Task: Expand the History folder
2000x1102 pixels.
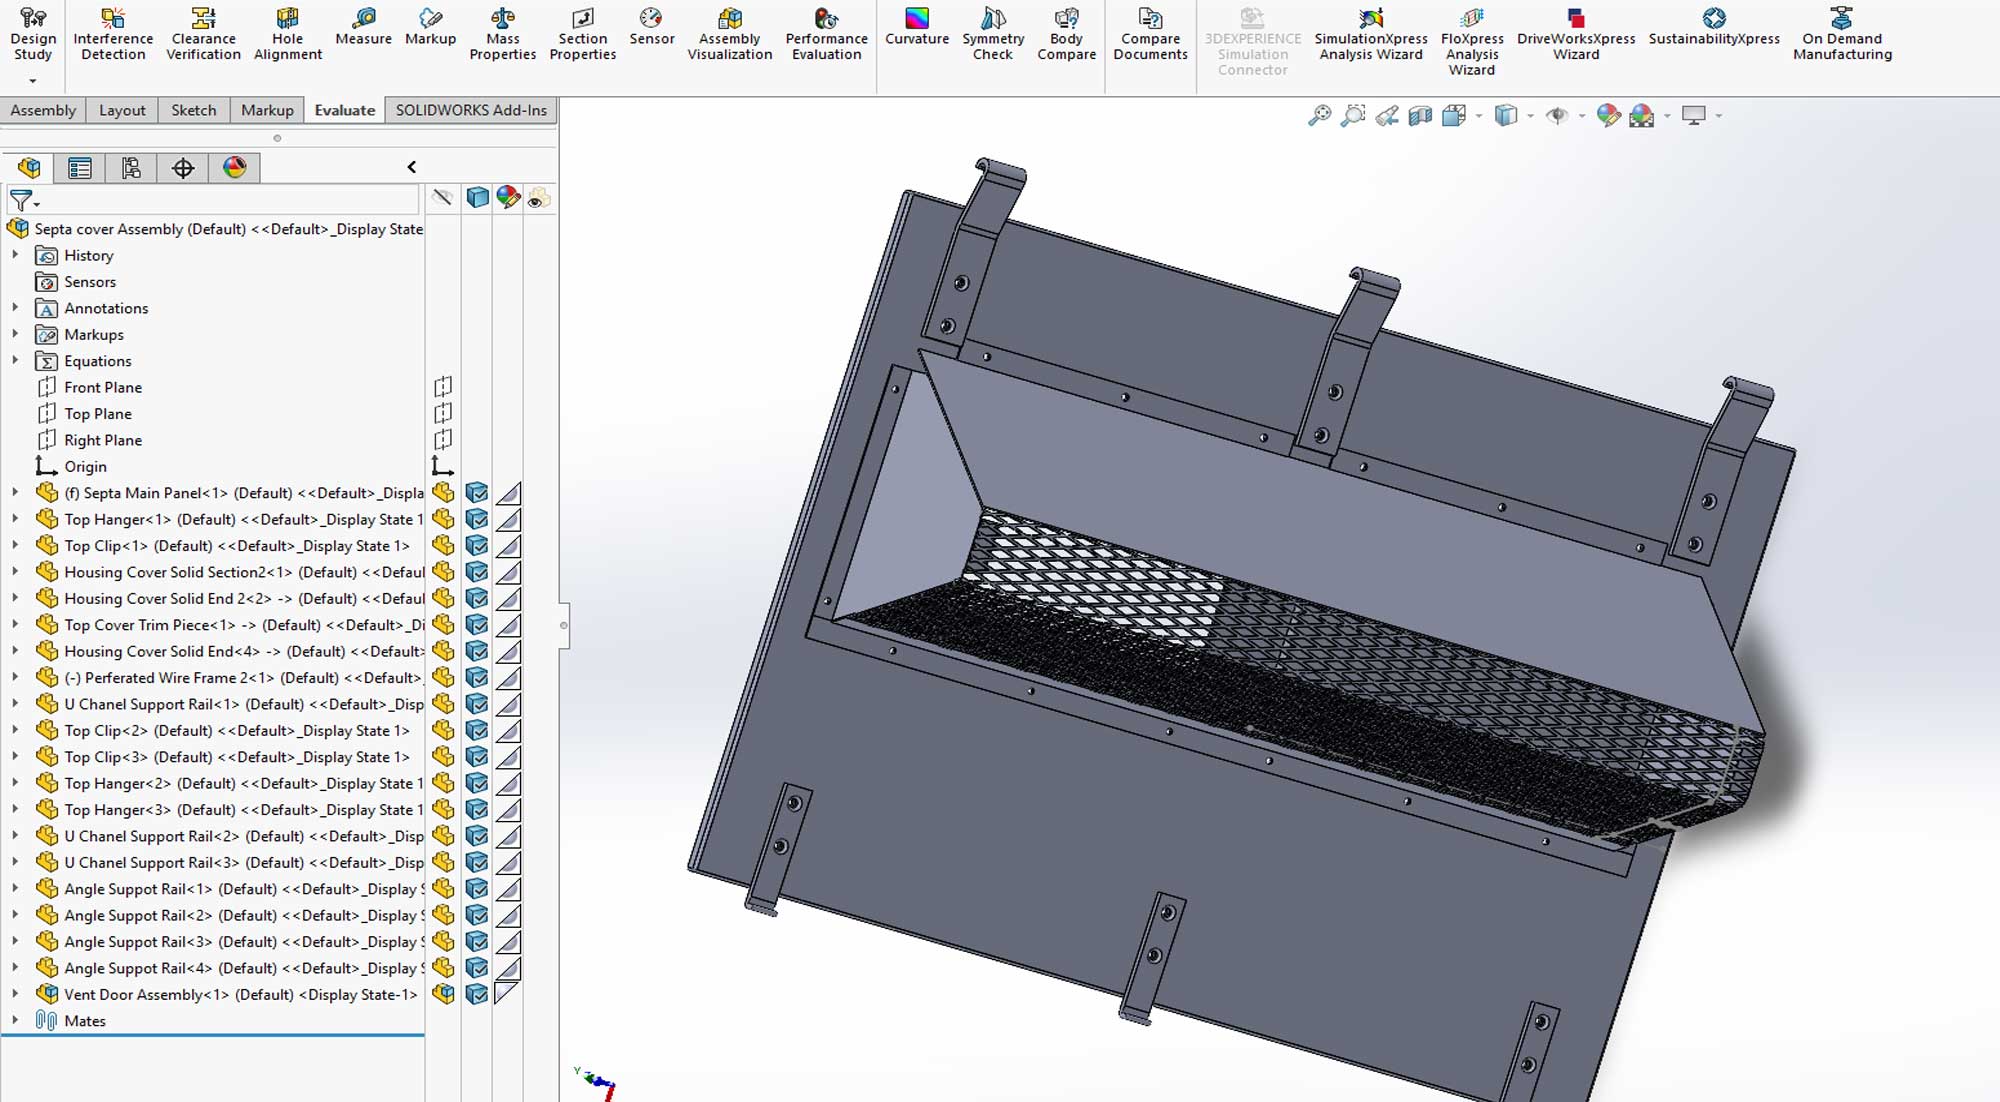Action: tap(15, 255)
